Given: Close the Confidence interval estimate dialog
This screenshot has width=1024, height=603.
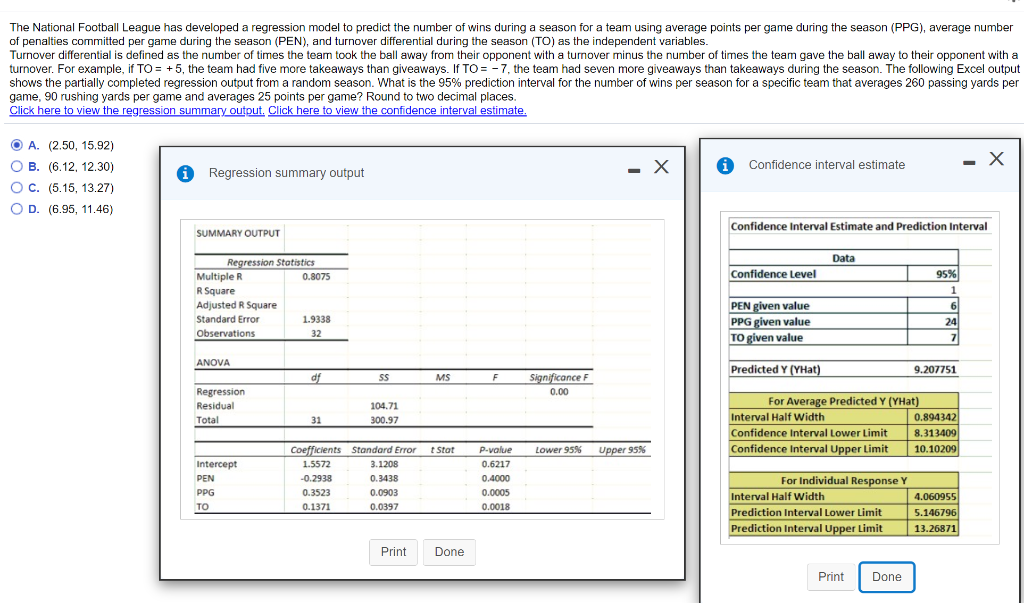Looking at the screenshot, I should click(995, 159).
